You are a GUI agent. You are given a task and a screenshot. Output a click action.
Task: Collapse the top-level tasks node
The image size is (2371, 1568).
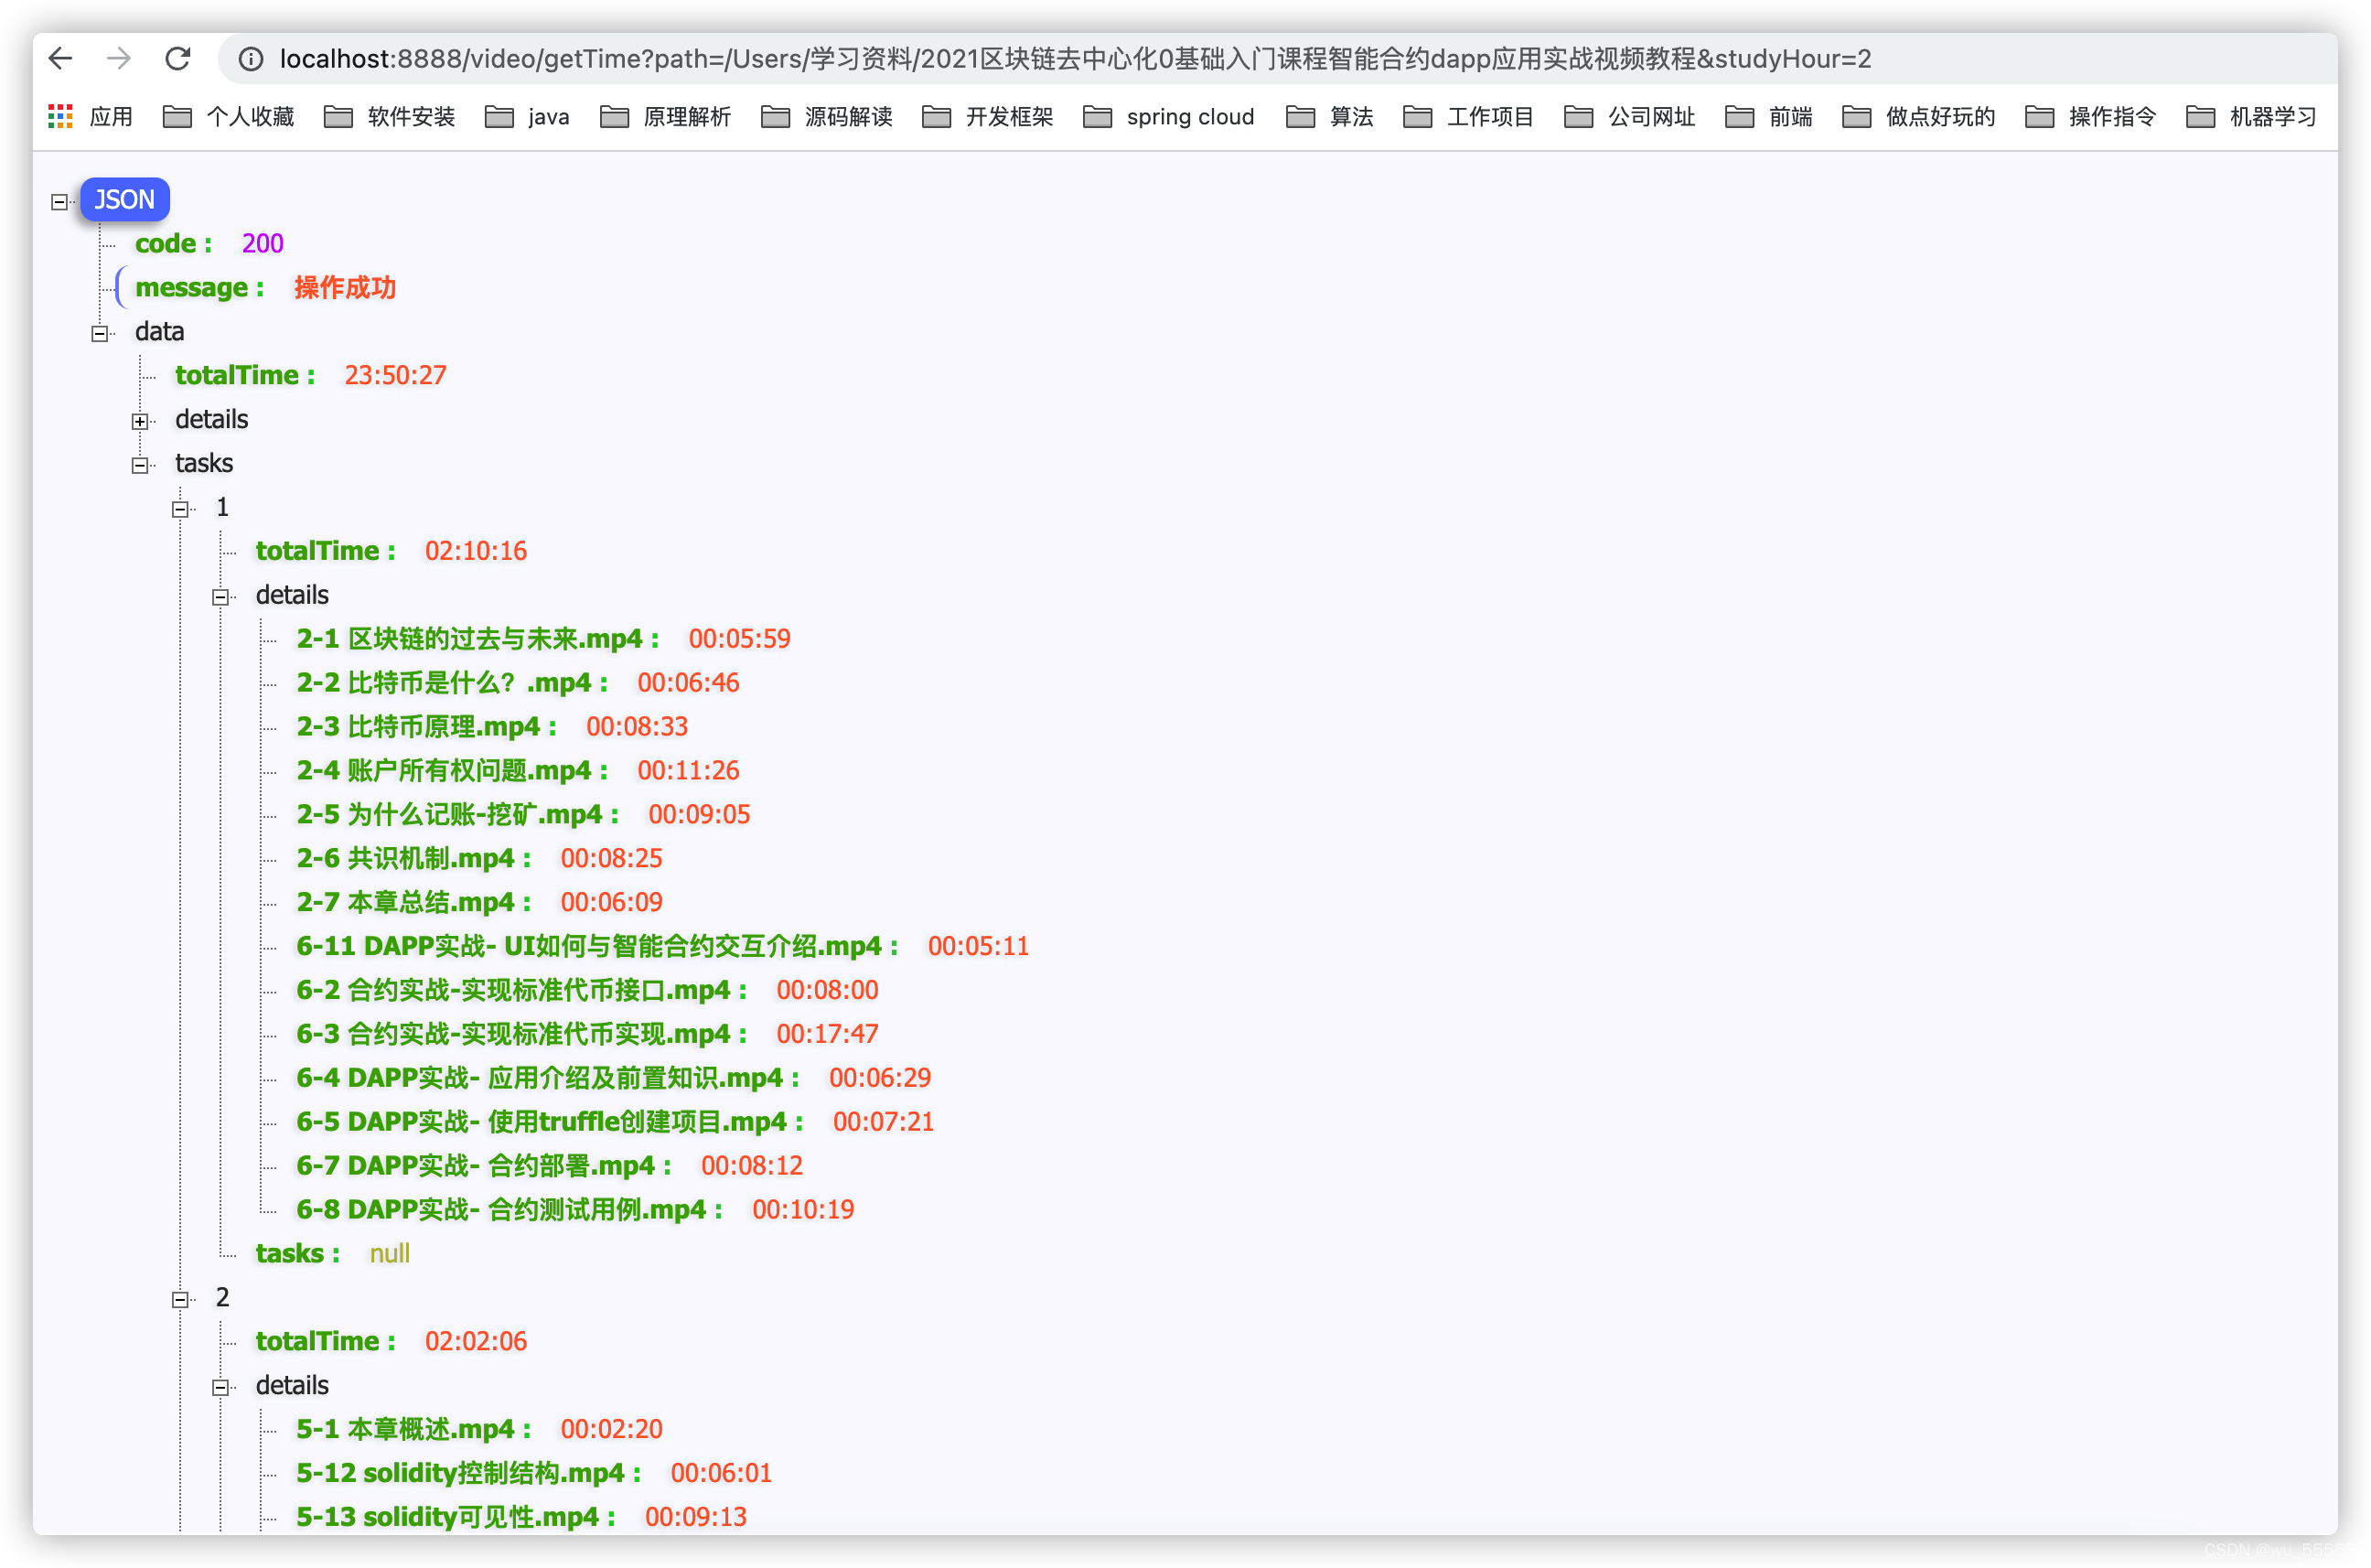pos(140,465)
